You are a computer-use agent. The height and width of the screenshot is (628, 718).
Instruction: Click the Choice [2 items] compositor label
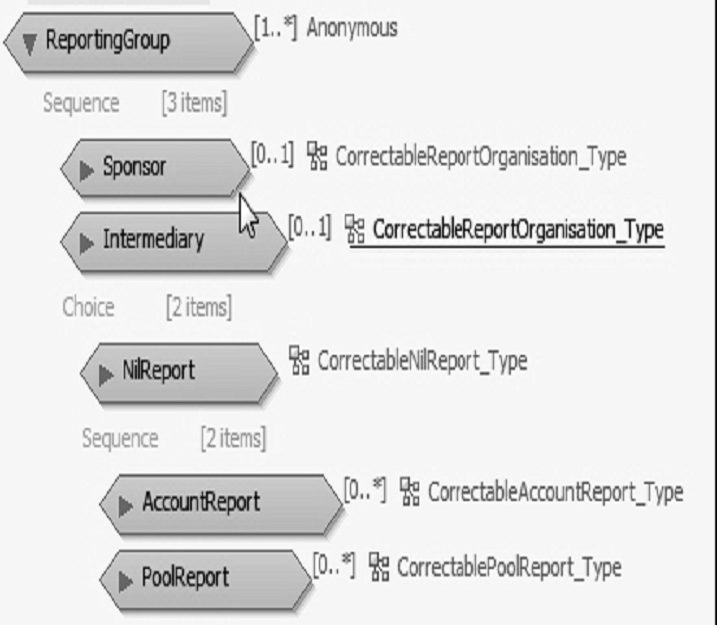(146, 307)
